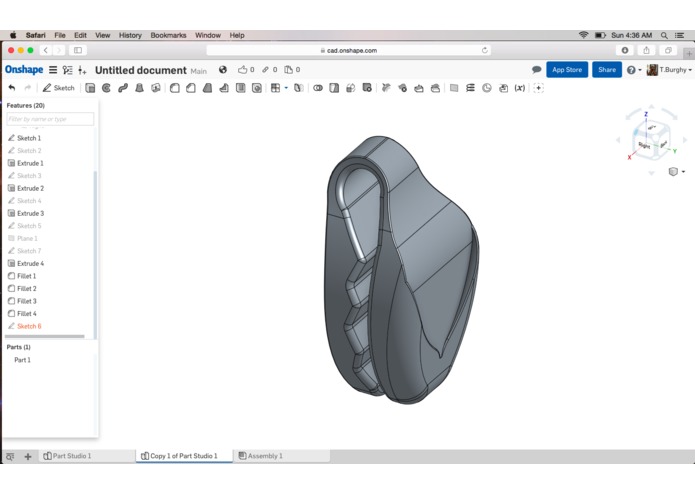Select the Rib tool icon
The image size is (695, 494).
[224, 88]
